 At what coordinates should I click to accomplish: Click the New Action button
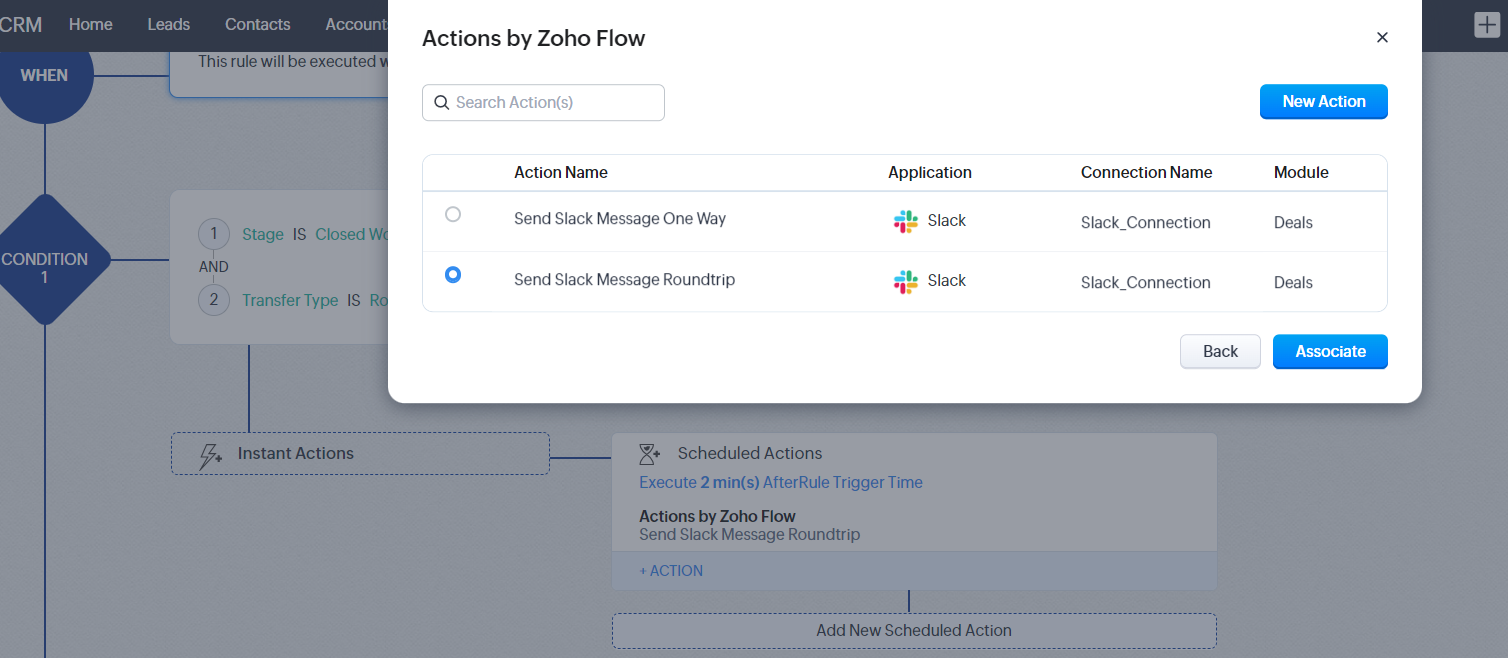click(x=1323, y=102)
